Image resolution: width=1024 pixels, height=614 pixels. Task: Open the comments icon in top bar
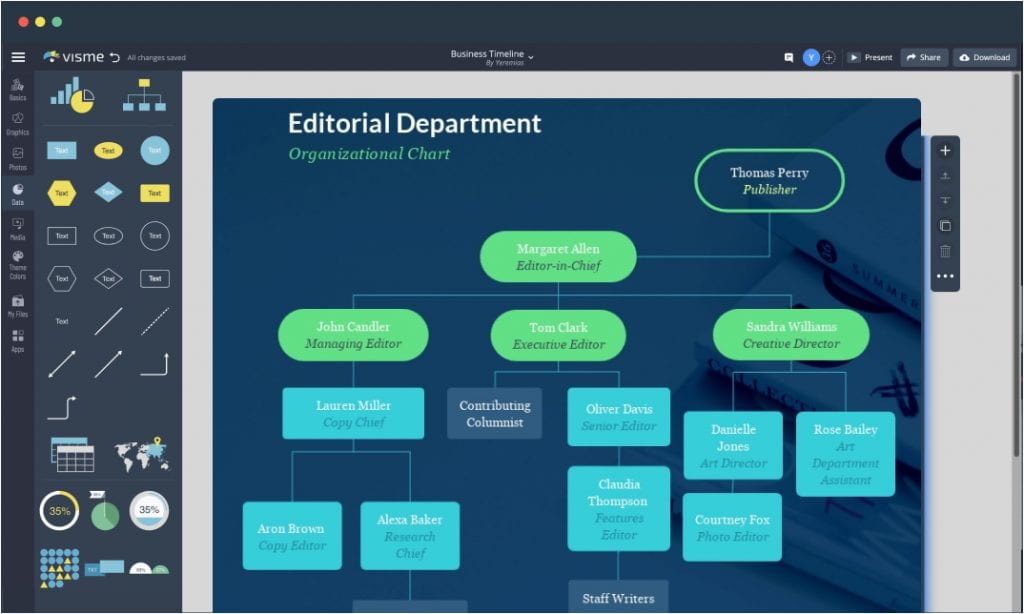tap(788, 57)
